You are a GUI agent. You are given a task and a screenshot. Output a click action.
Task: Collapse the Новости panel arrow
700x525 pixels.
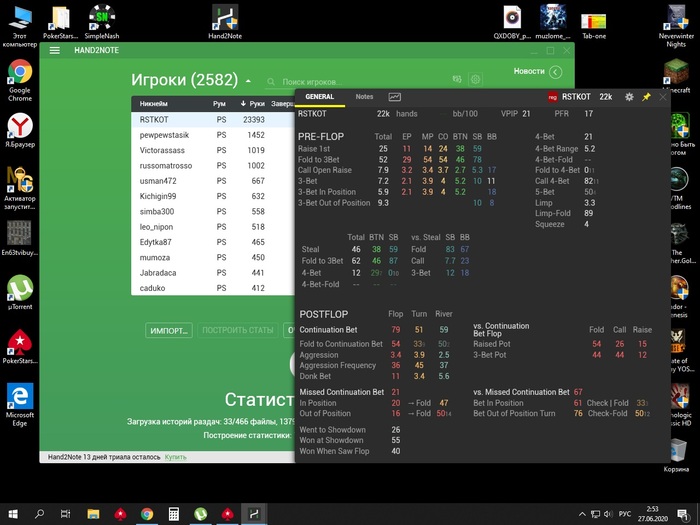pos(555,72)
